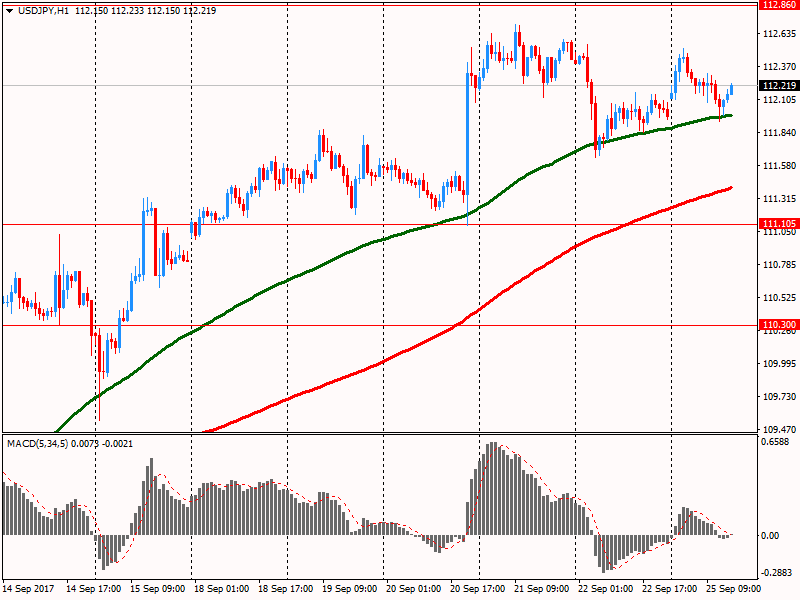The image size is (800, 600).
Task: Click the 109.470 price scale value
Action: click(x=779, y=430)
